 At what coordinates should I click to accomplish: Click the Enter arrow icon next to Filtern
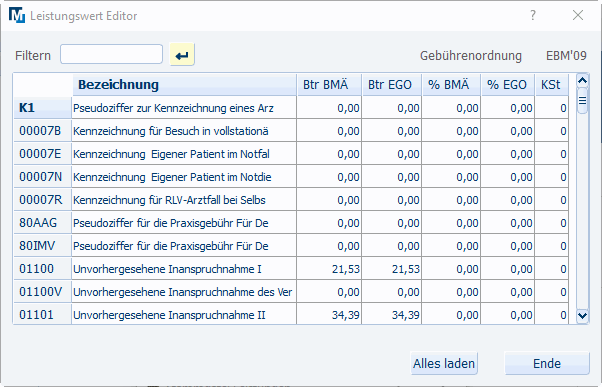point(182,55)
